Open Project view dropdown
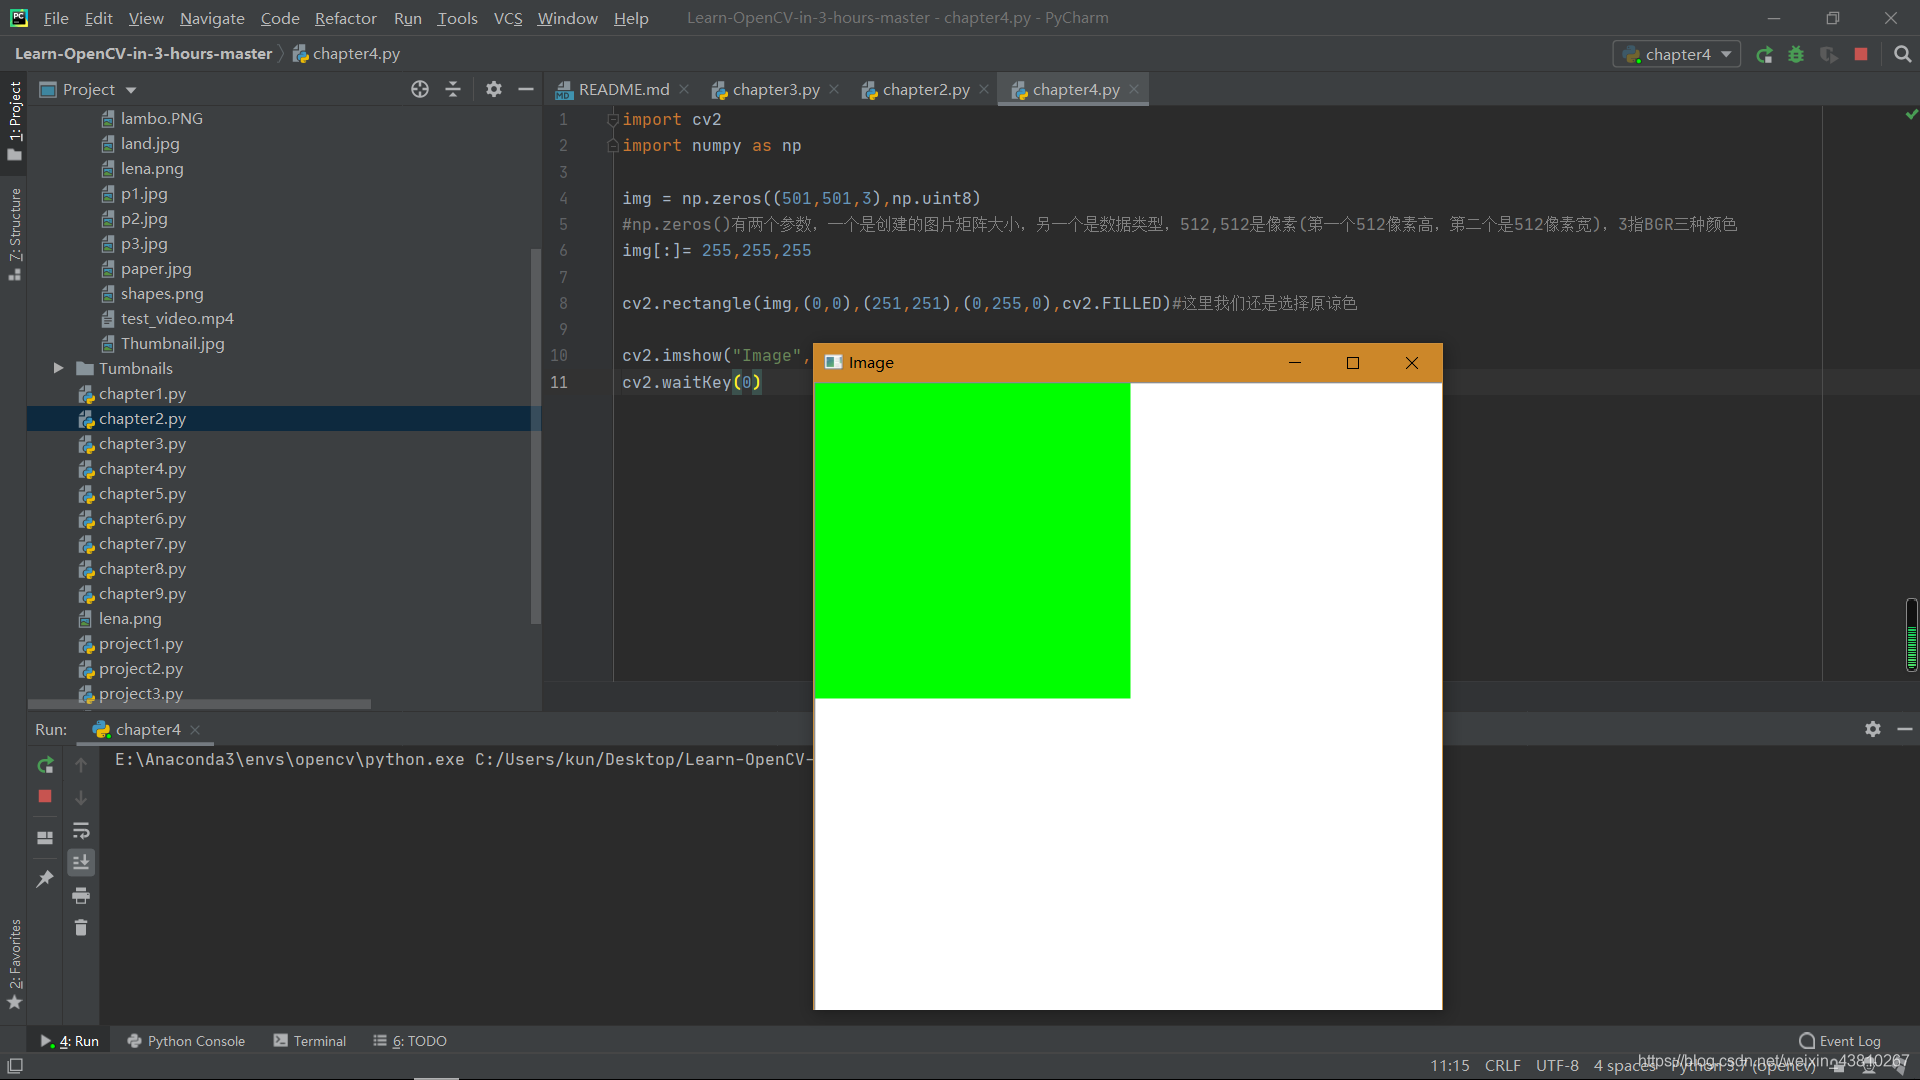This screenshot has width=1920, height=1080. click(88, 89)
